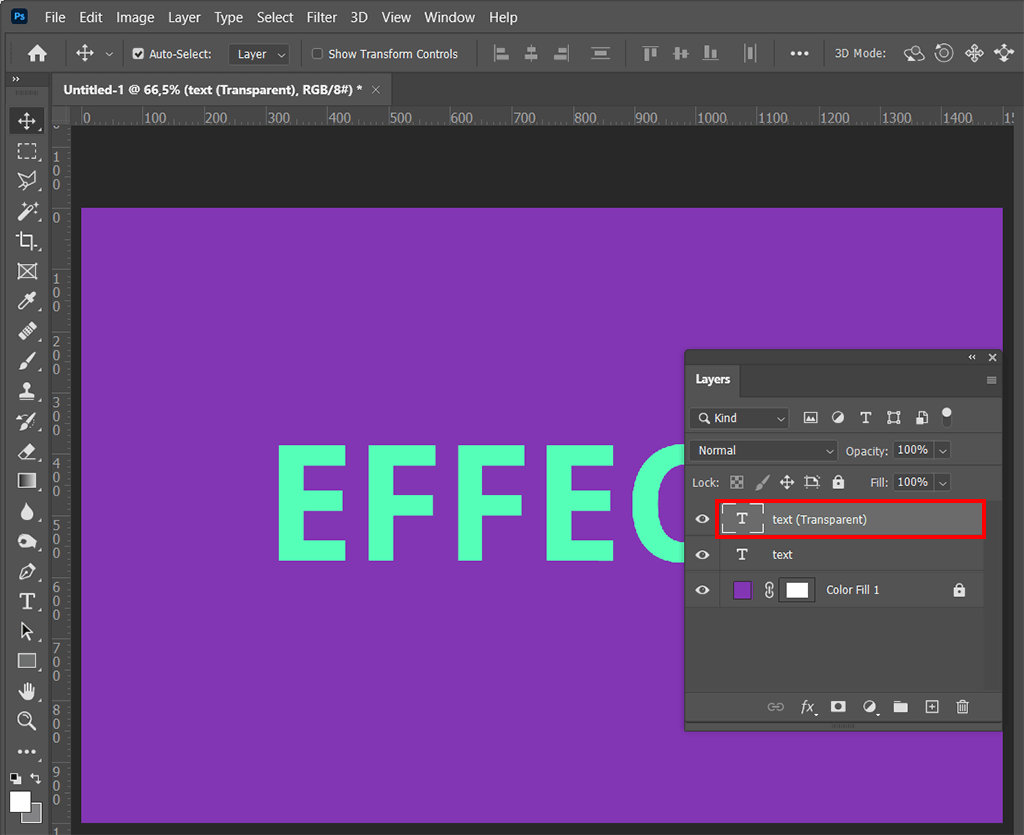This screenshot has height=835, width=1024.
Task: Open the Edit Toolbar ellipsis in tools panel
Action: point(27,751)
